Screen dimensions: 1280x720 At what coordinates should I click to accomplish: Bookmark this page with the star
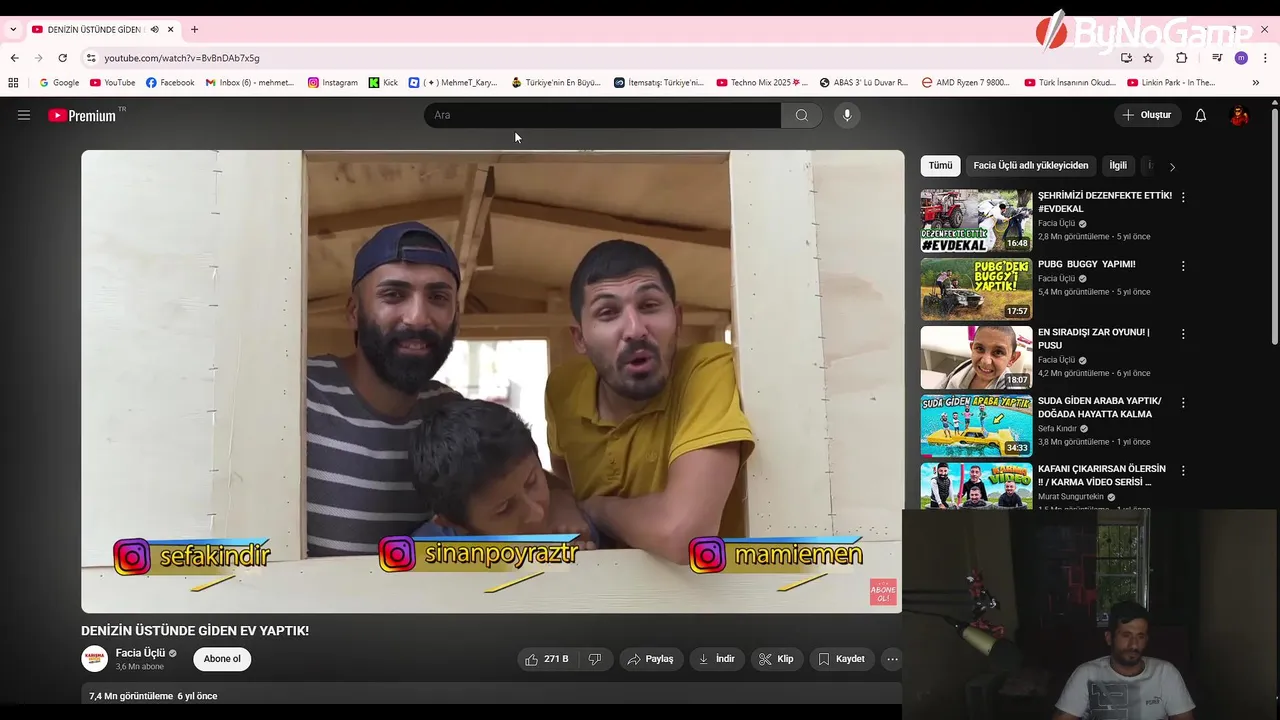[x=1148, y=58]
